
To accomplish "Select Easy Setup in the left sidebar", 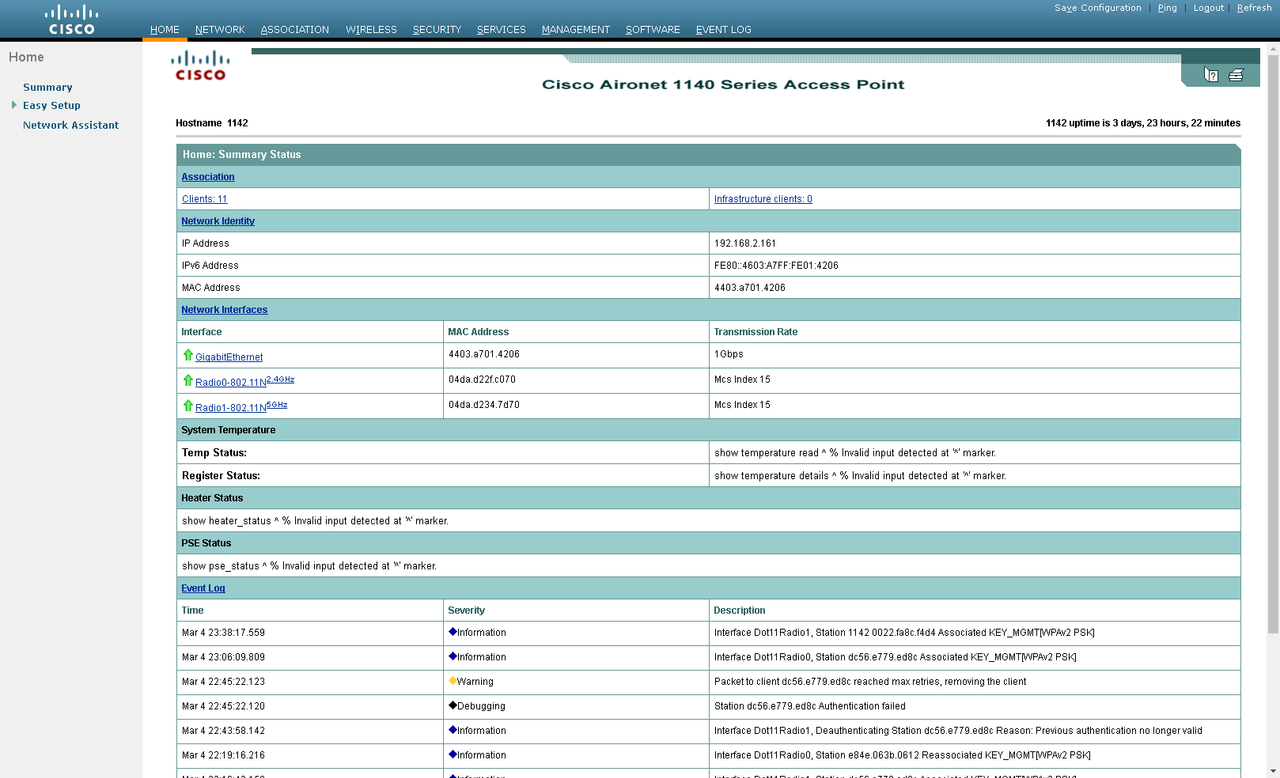I will pos(52,105).
